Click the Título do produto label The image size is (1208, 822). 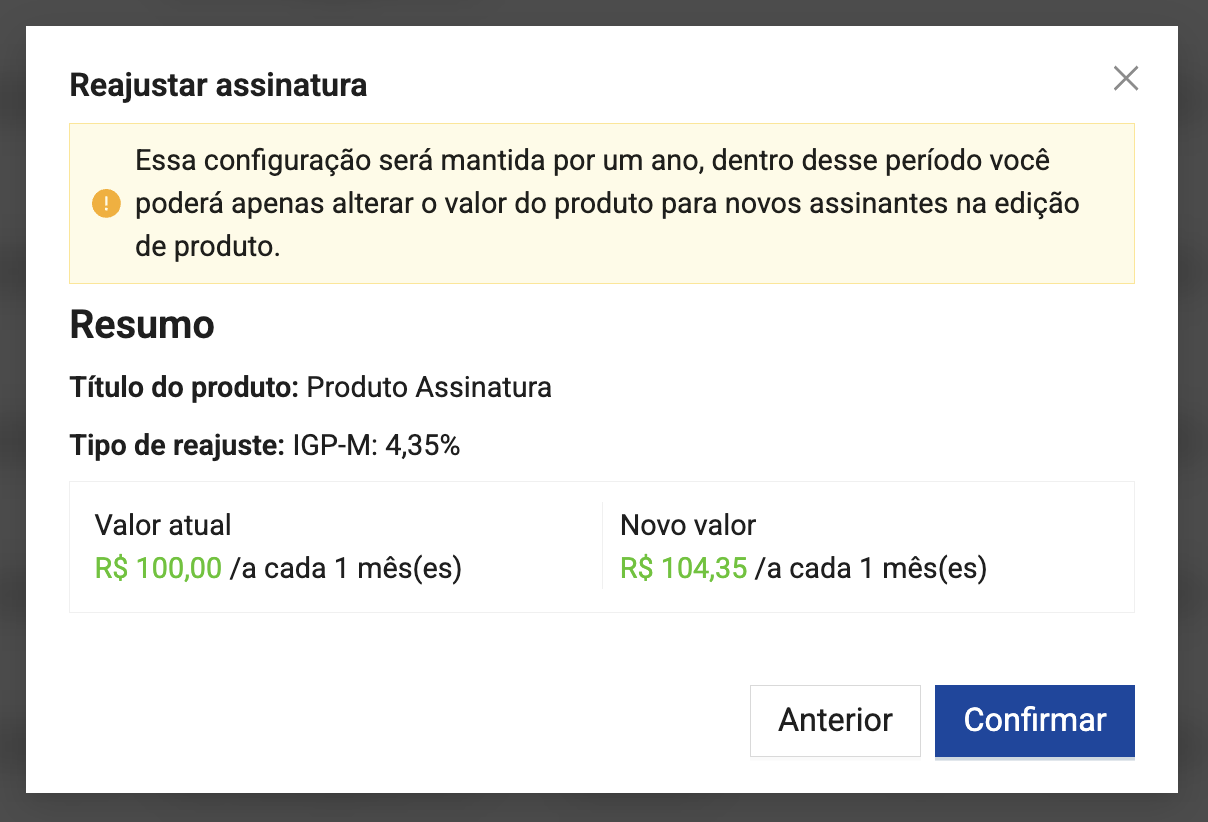click(184, 387)
